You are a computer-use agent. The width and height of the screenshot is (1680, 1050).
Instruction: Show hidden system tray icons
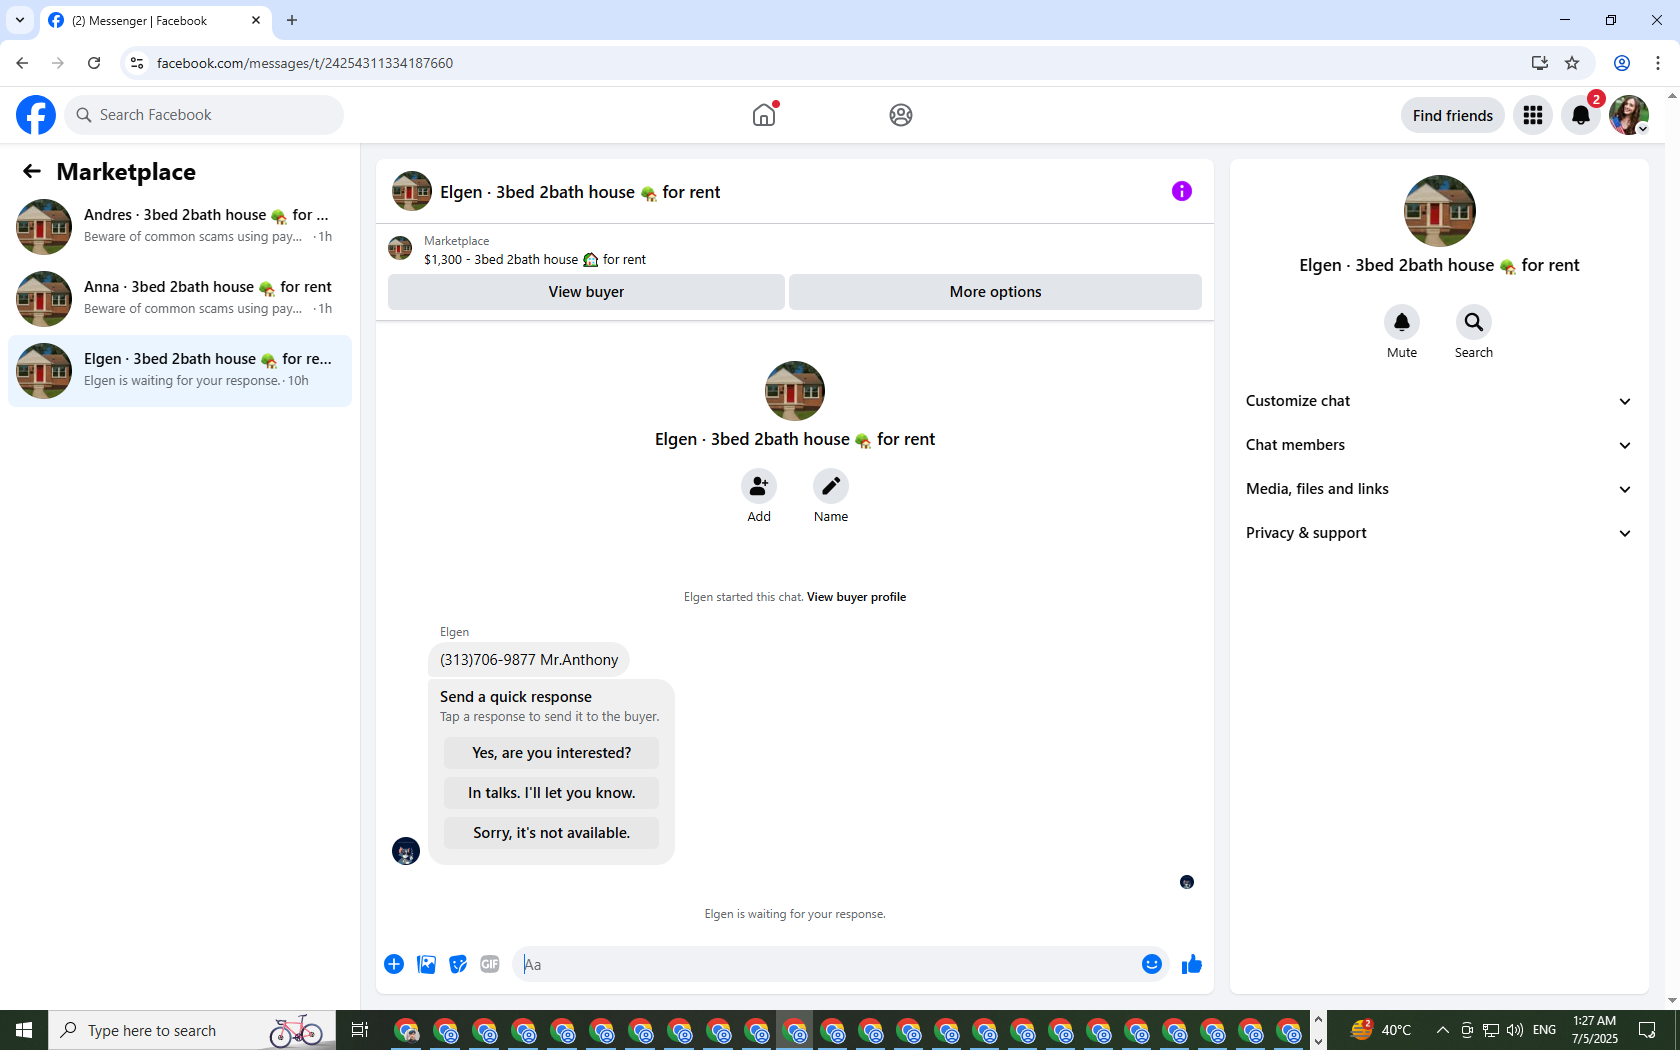point(1442,1030)
